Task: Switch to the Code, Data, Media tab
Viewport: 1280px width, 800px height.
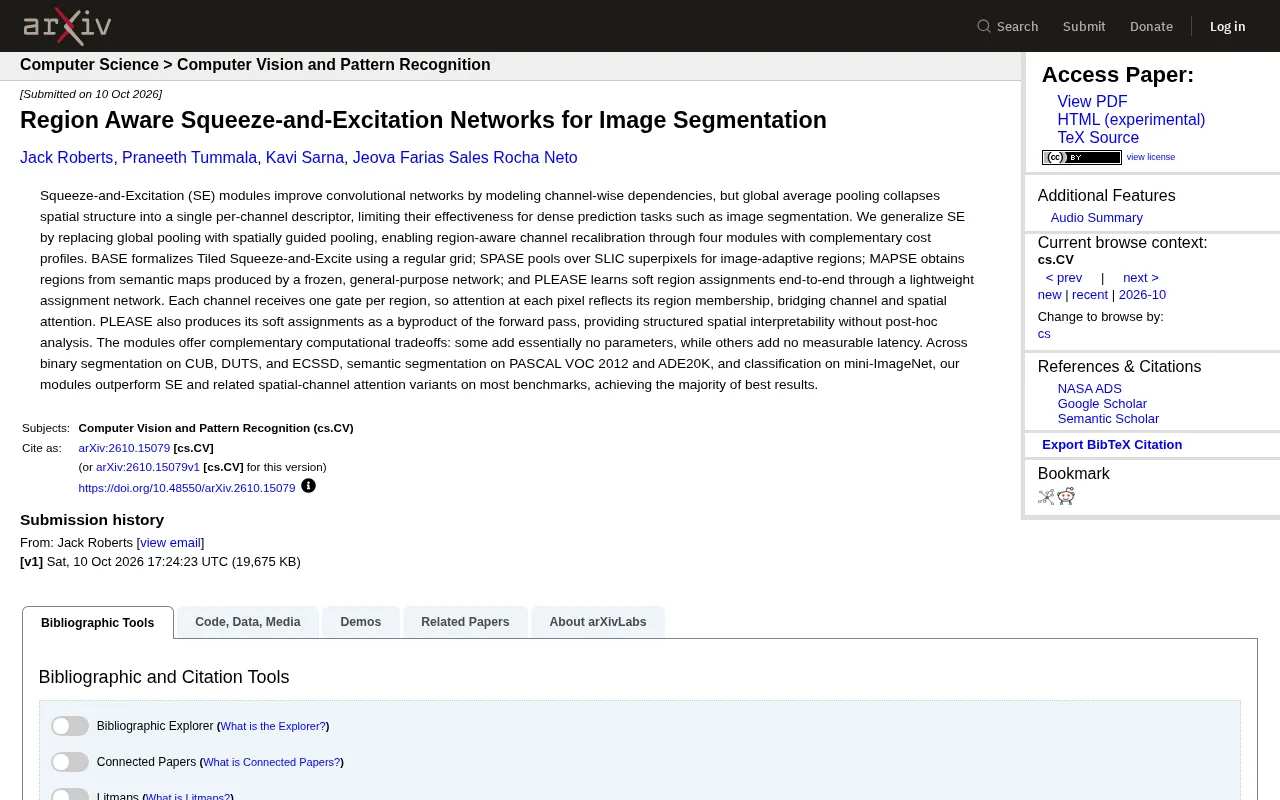Action: pyautogui.click(x=248, y=622)
